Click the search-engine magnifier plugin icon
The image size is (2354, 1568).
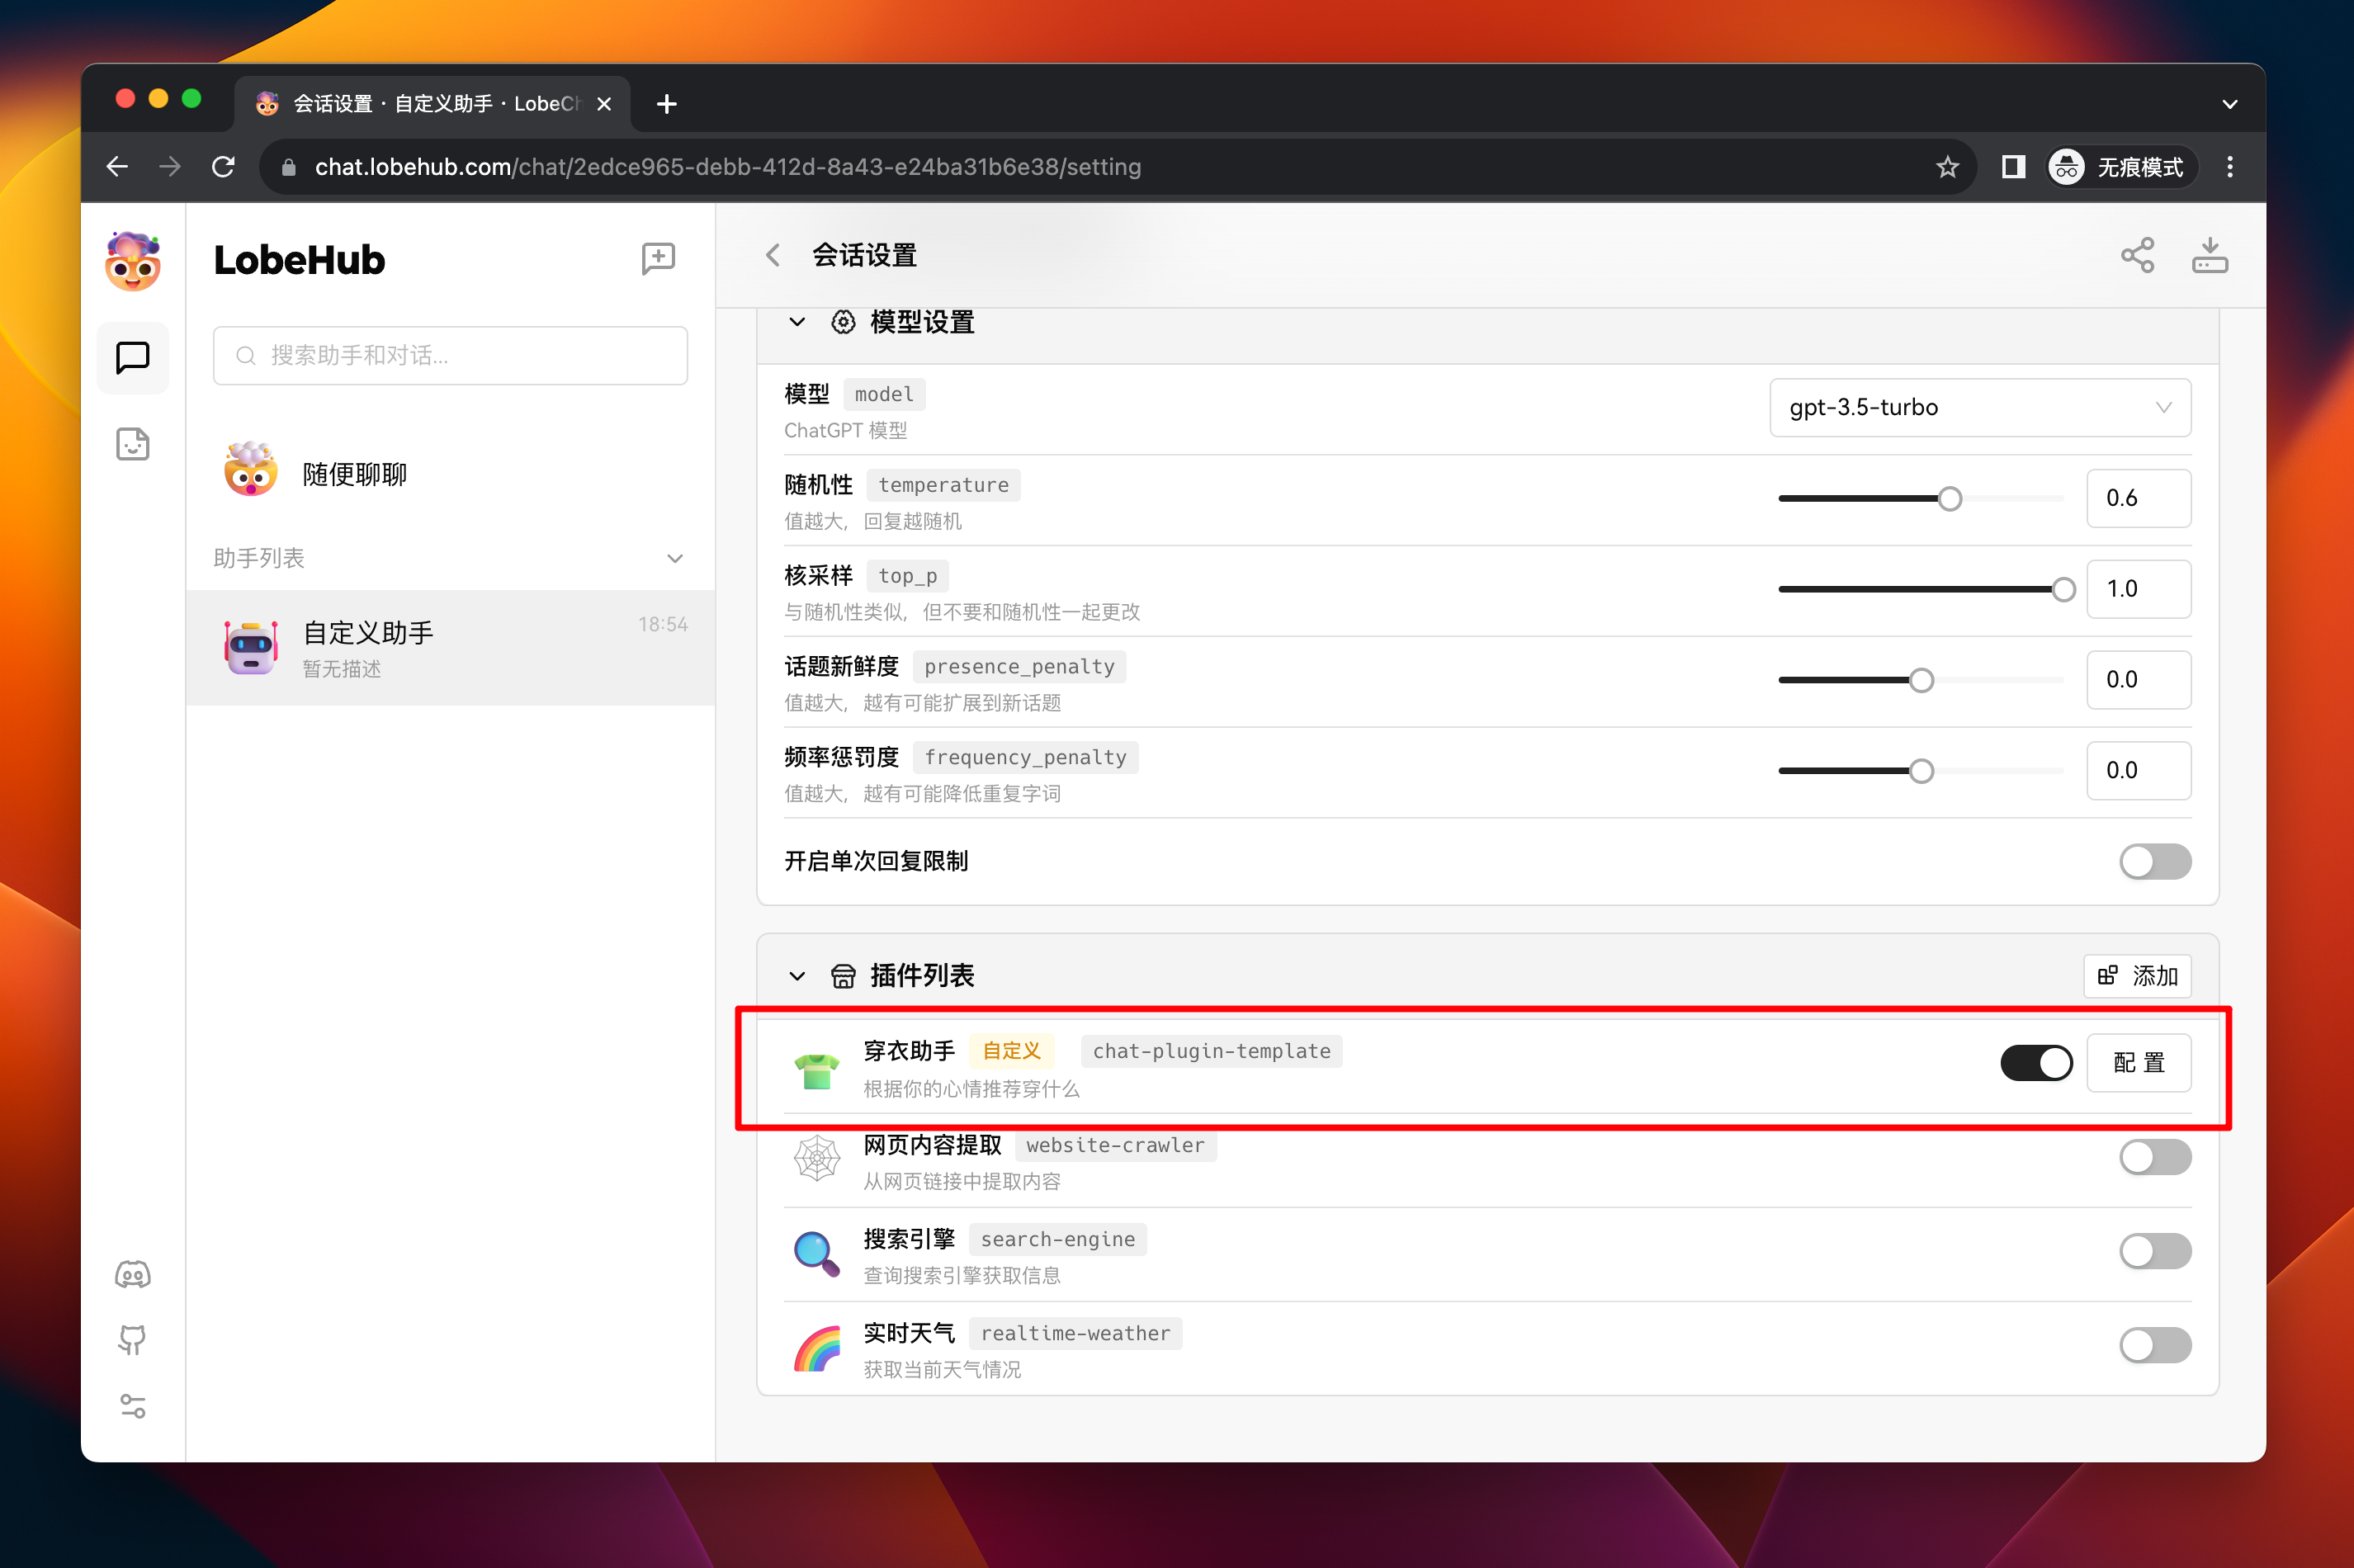click(816, 1253)
